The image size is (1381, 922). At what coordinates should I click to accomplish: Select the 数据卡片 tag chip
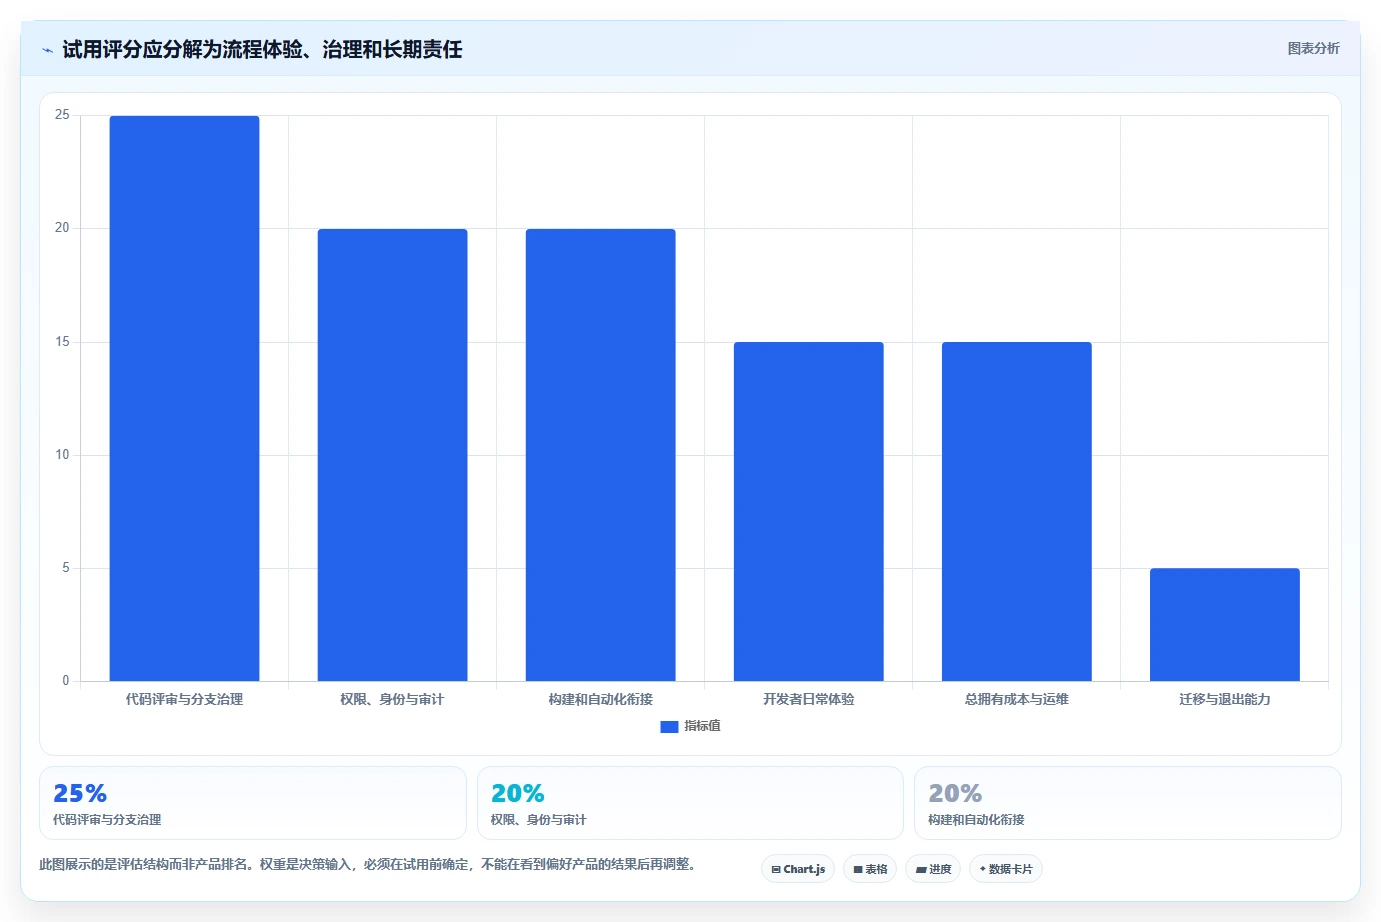coord(1006,869)
